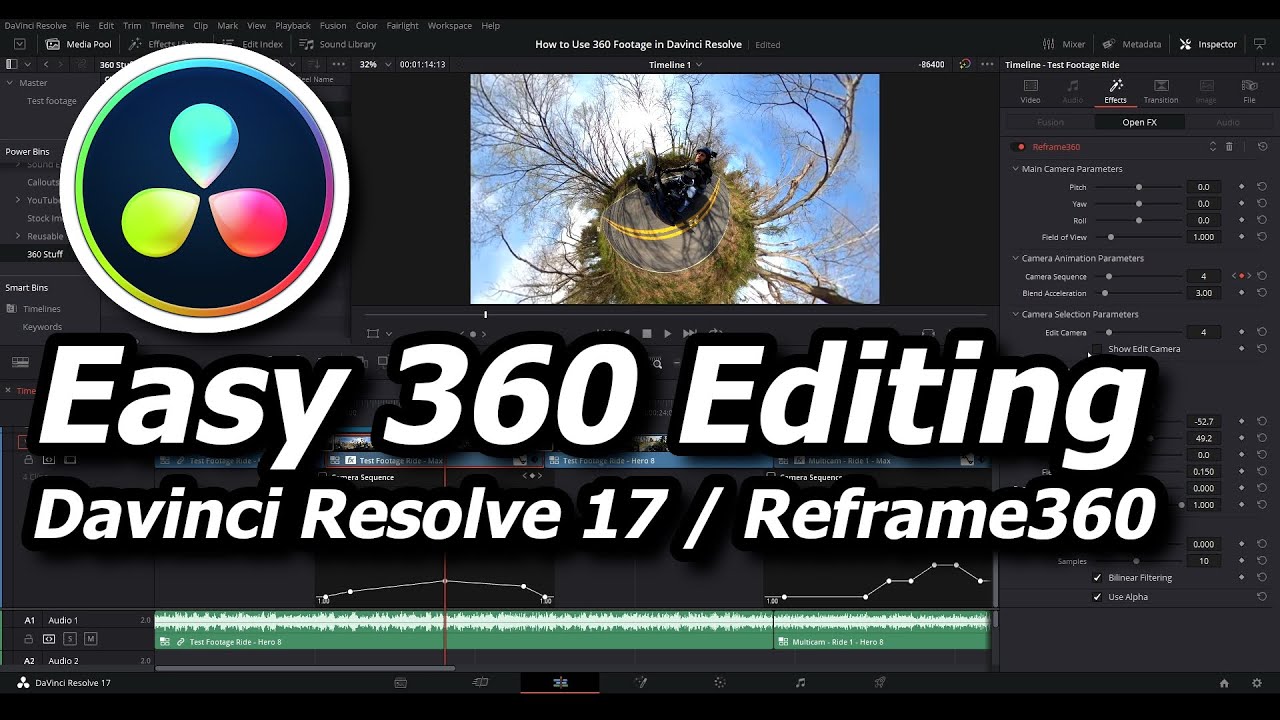This screenshot has height=720, width=1280.
Task: Open the Edit Index panel
Action: [252, 44]
